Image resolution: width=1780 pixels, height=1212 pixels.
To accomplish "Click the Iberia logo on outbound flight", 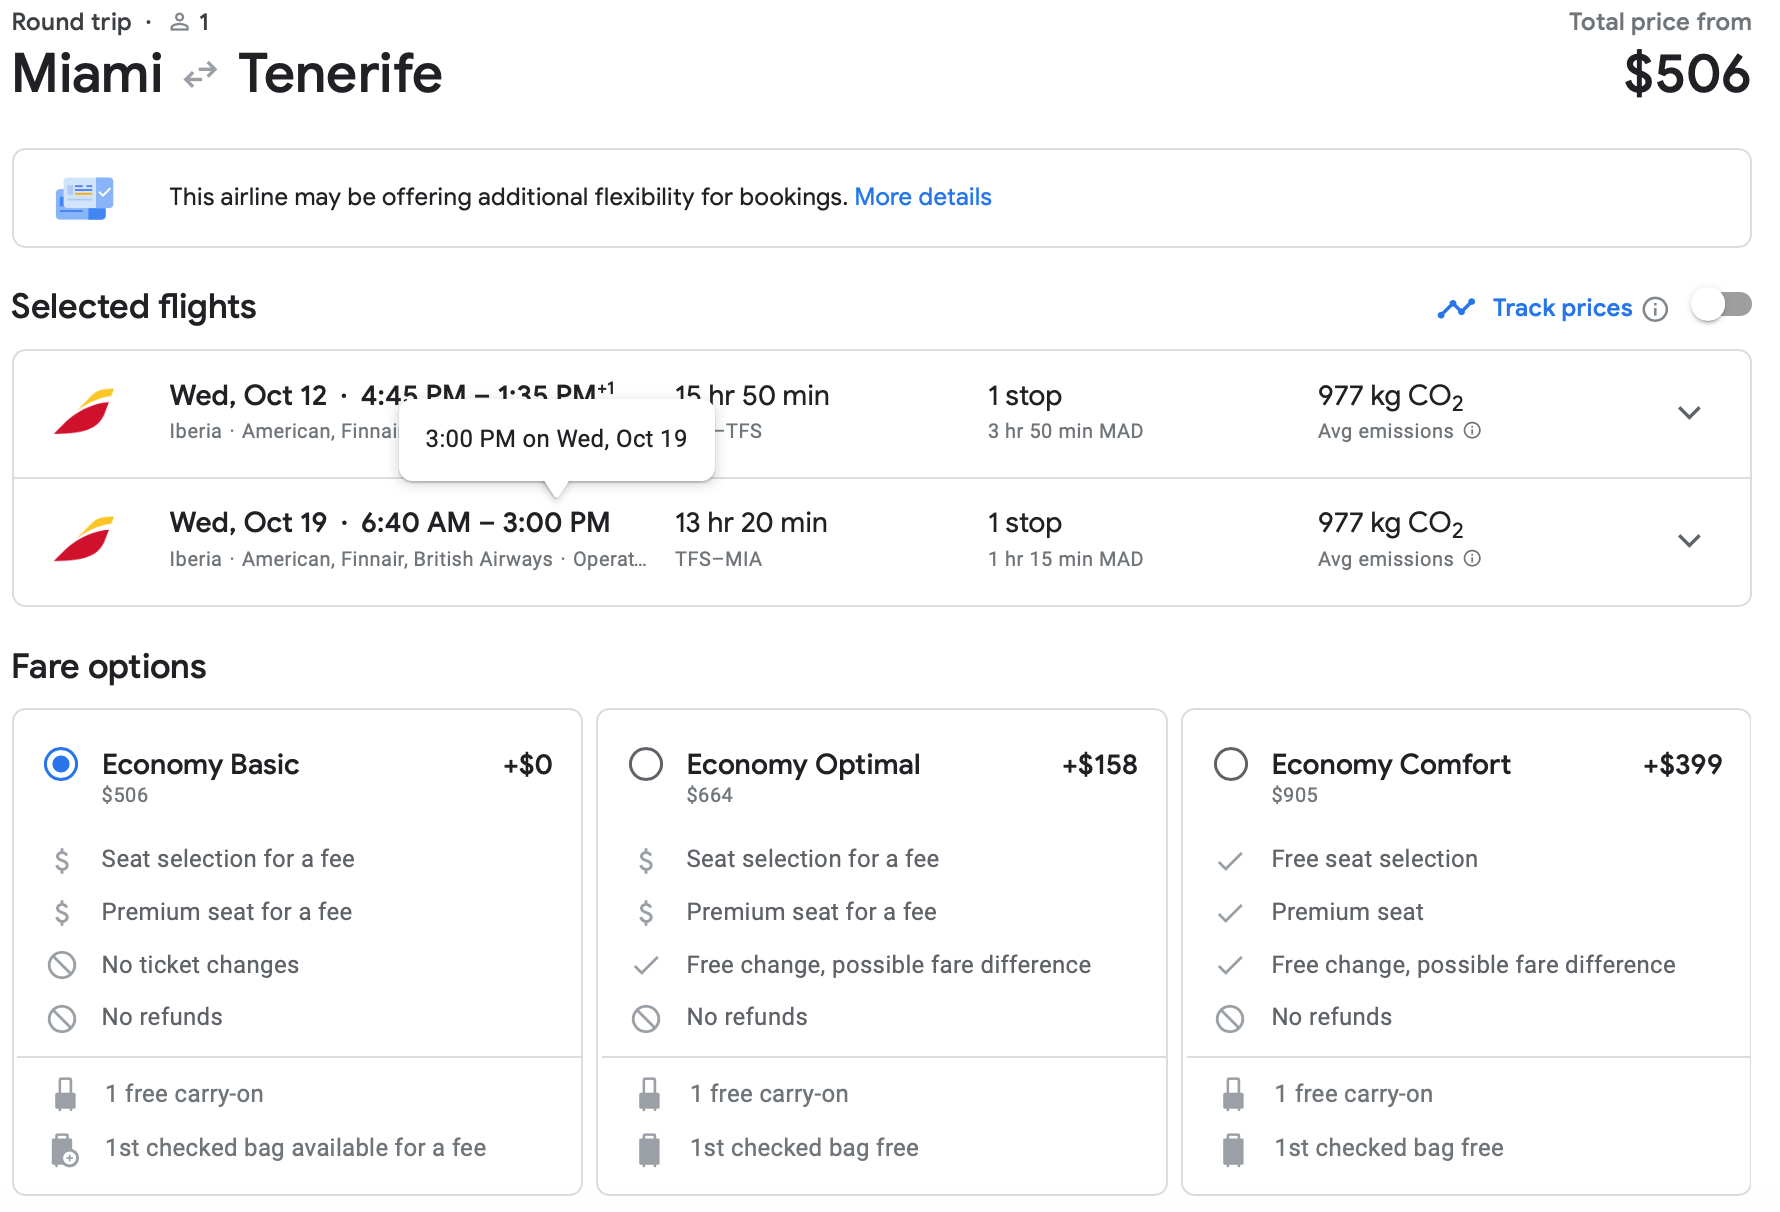I will [84, 412].
